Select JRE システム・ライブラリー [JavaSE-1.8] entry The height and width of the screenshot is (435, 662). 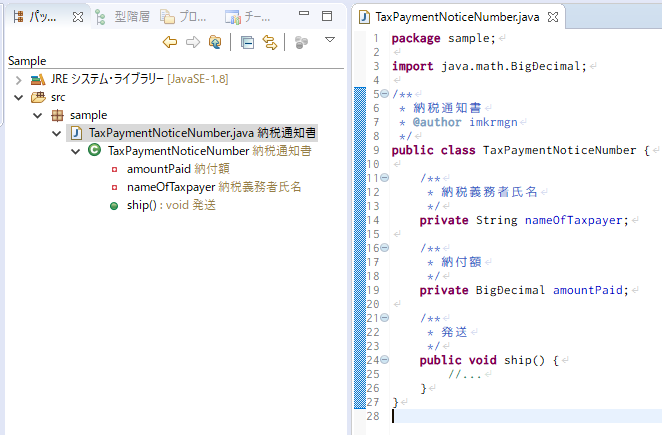pos(139,79)
